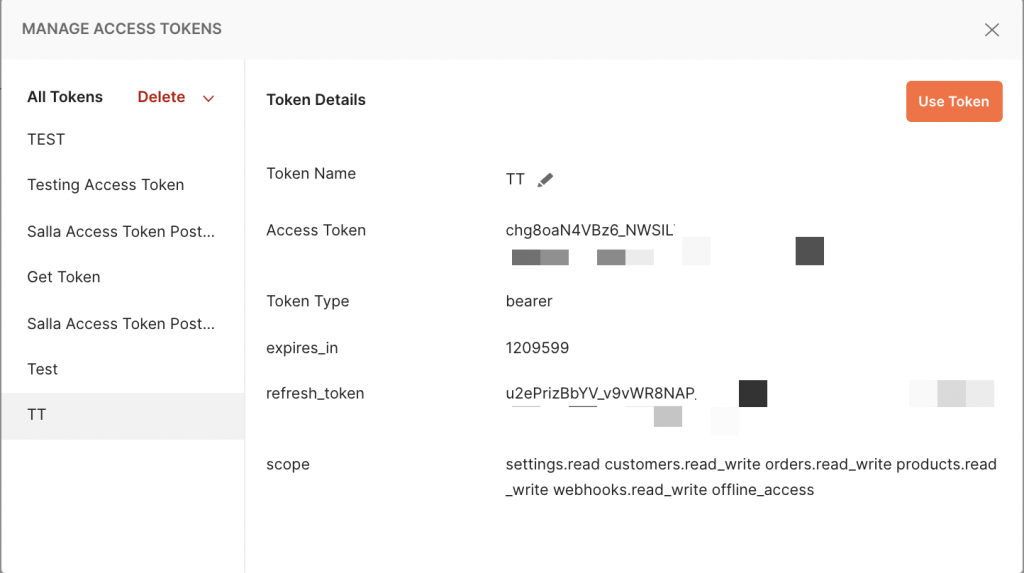Viewport: 1024px width, 573px height.
Task: Select the Get Token entry
Action: (x=123, y=277)
